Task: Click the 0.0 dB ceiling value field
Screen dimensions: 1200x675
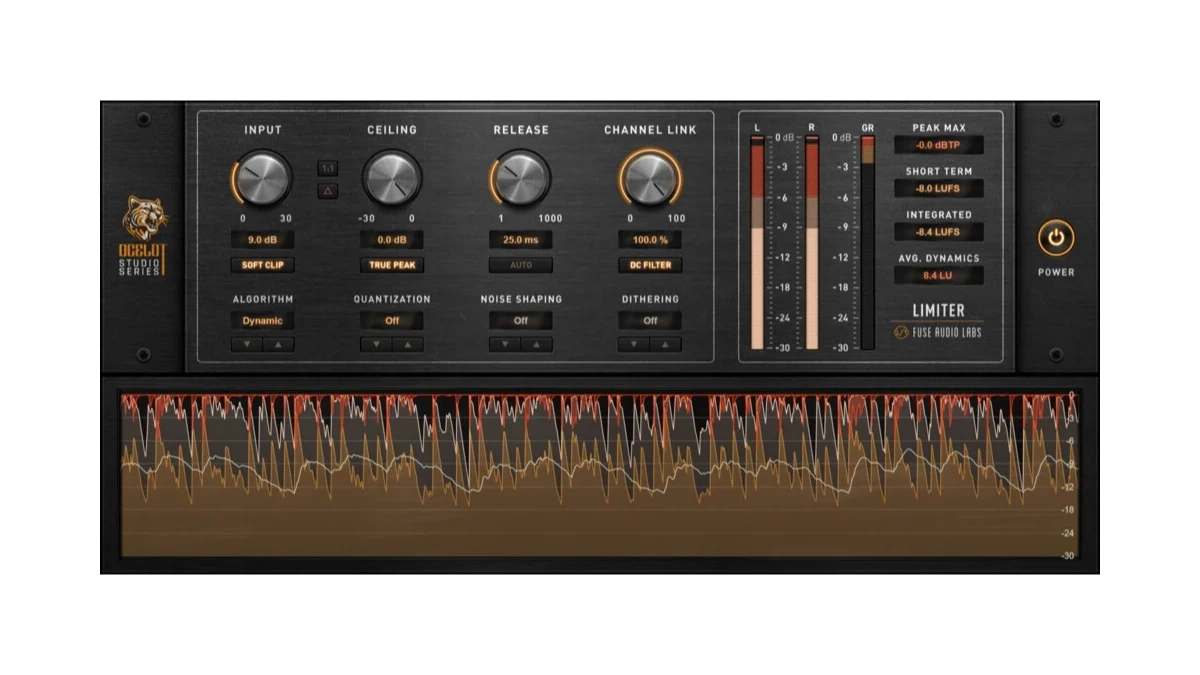Action: point(392,240)
